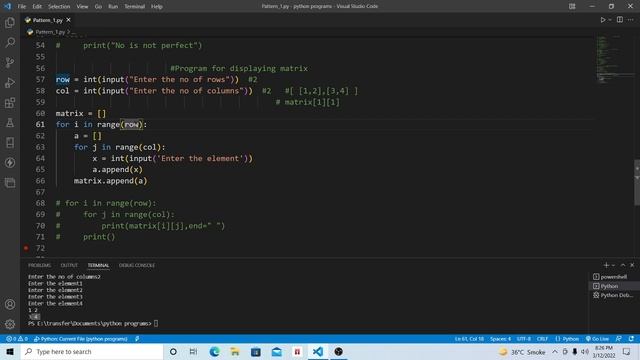Open the File menu
The height and width of the screenshot is (360, 640).
[x=22, y=7]
